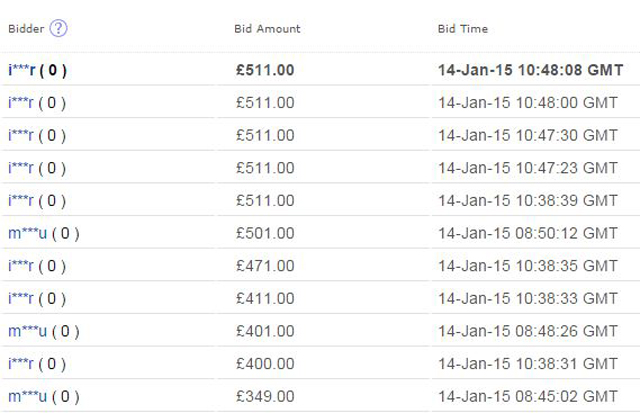Select the £501.00 bid amount cell

tap(264, 234)
